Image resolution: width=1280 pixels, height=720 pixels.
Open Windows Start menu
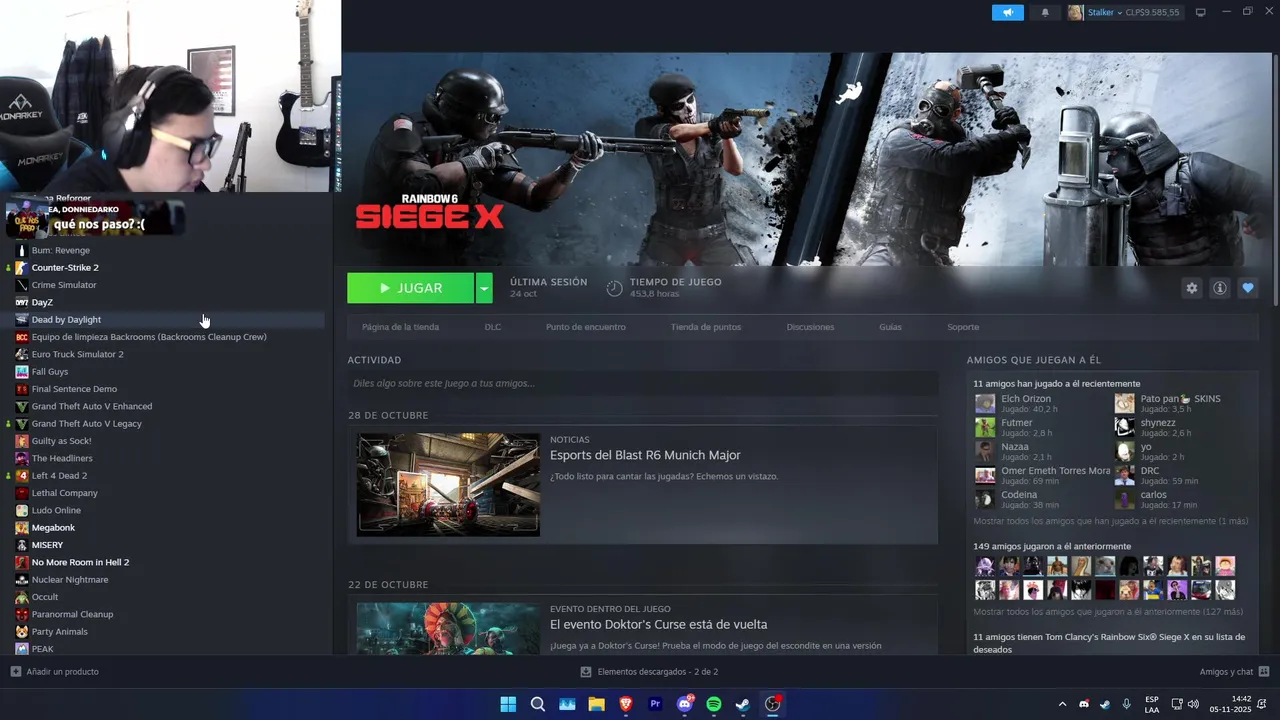click(x=508, y=704)
